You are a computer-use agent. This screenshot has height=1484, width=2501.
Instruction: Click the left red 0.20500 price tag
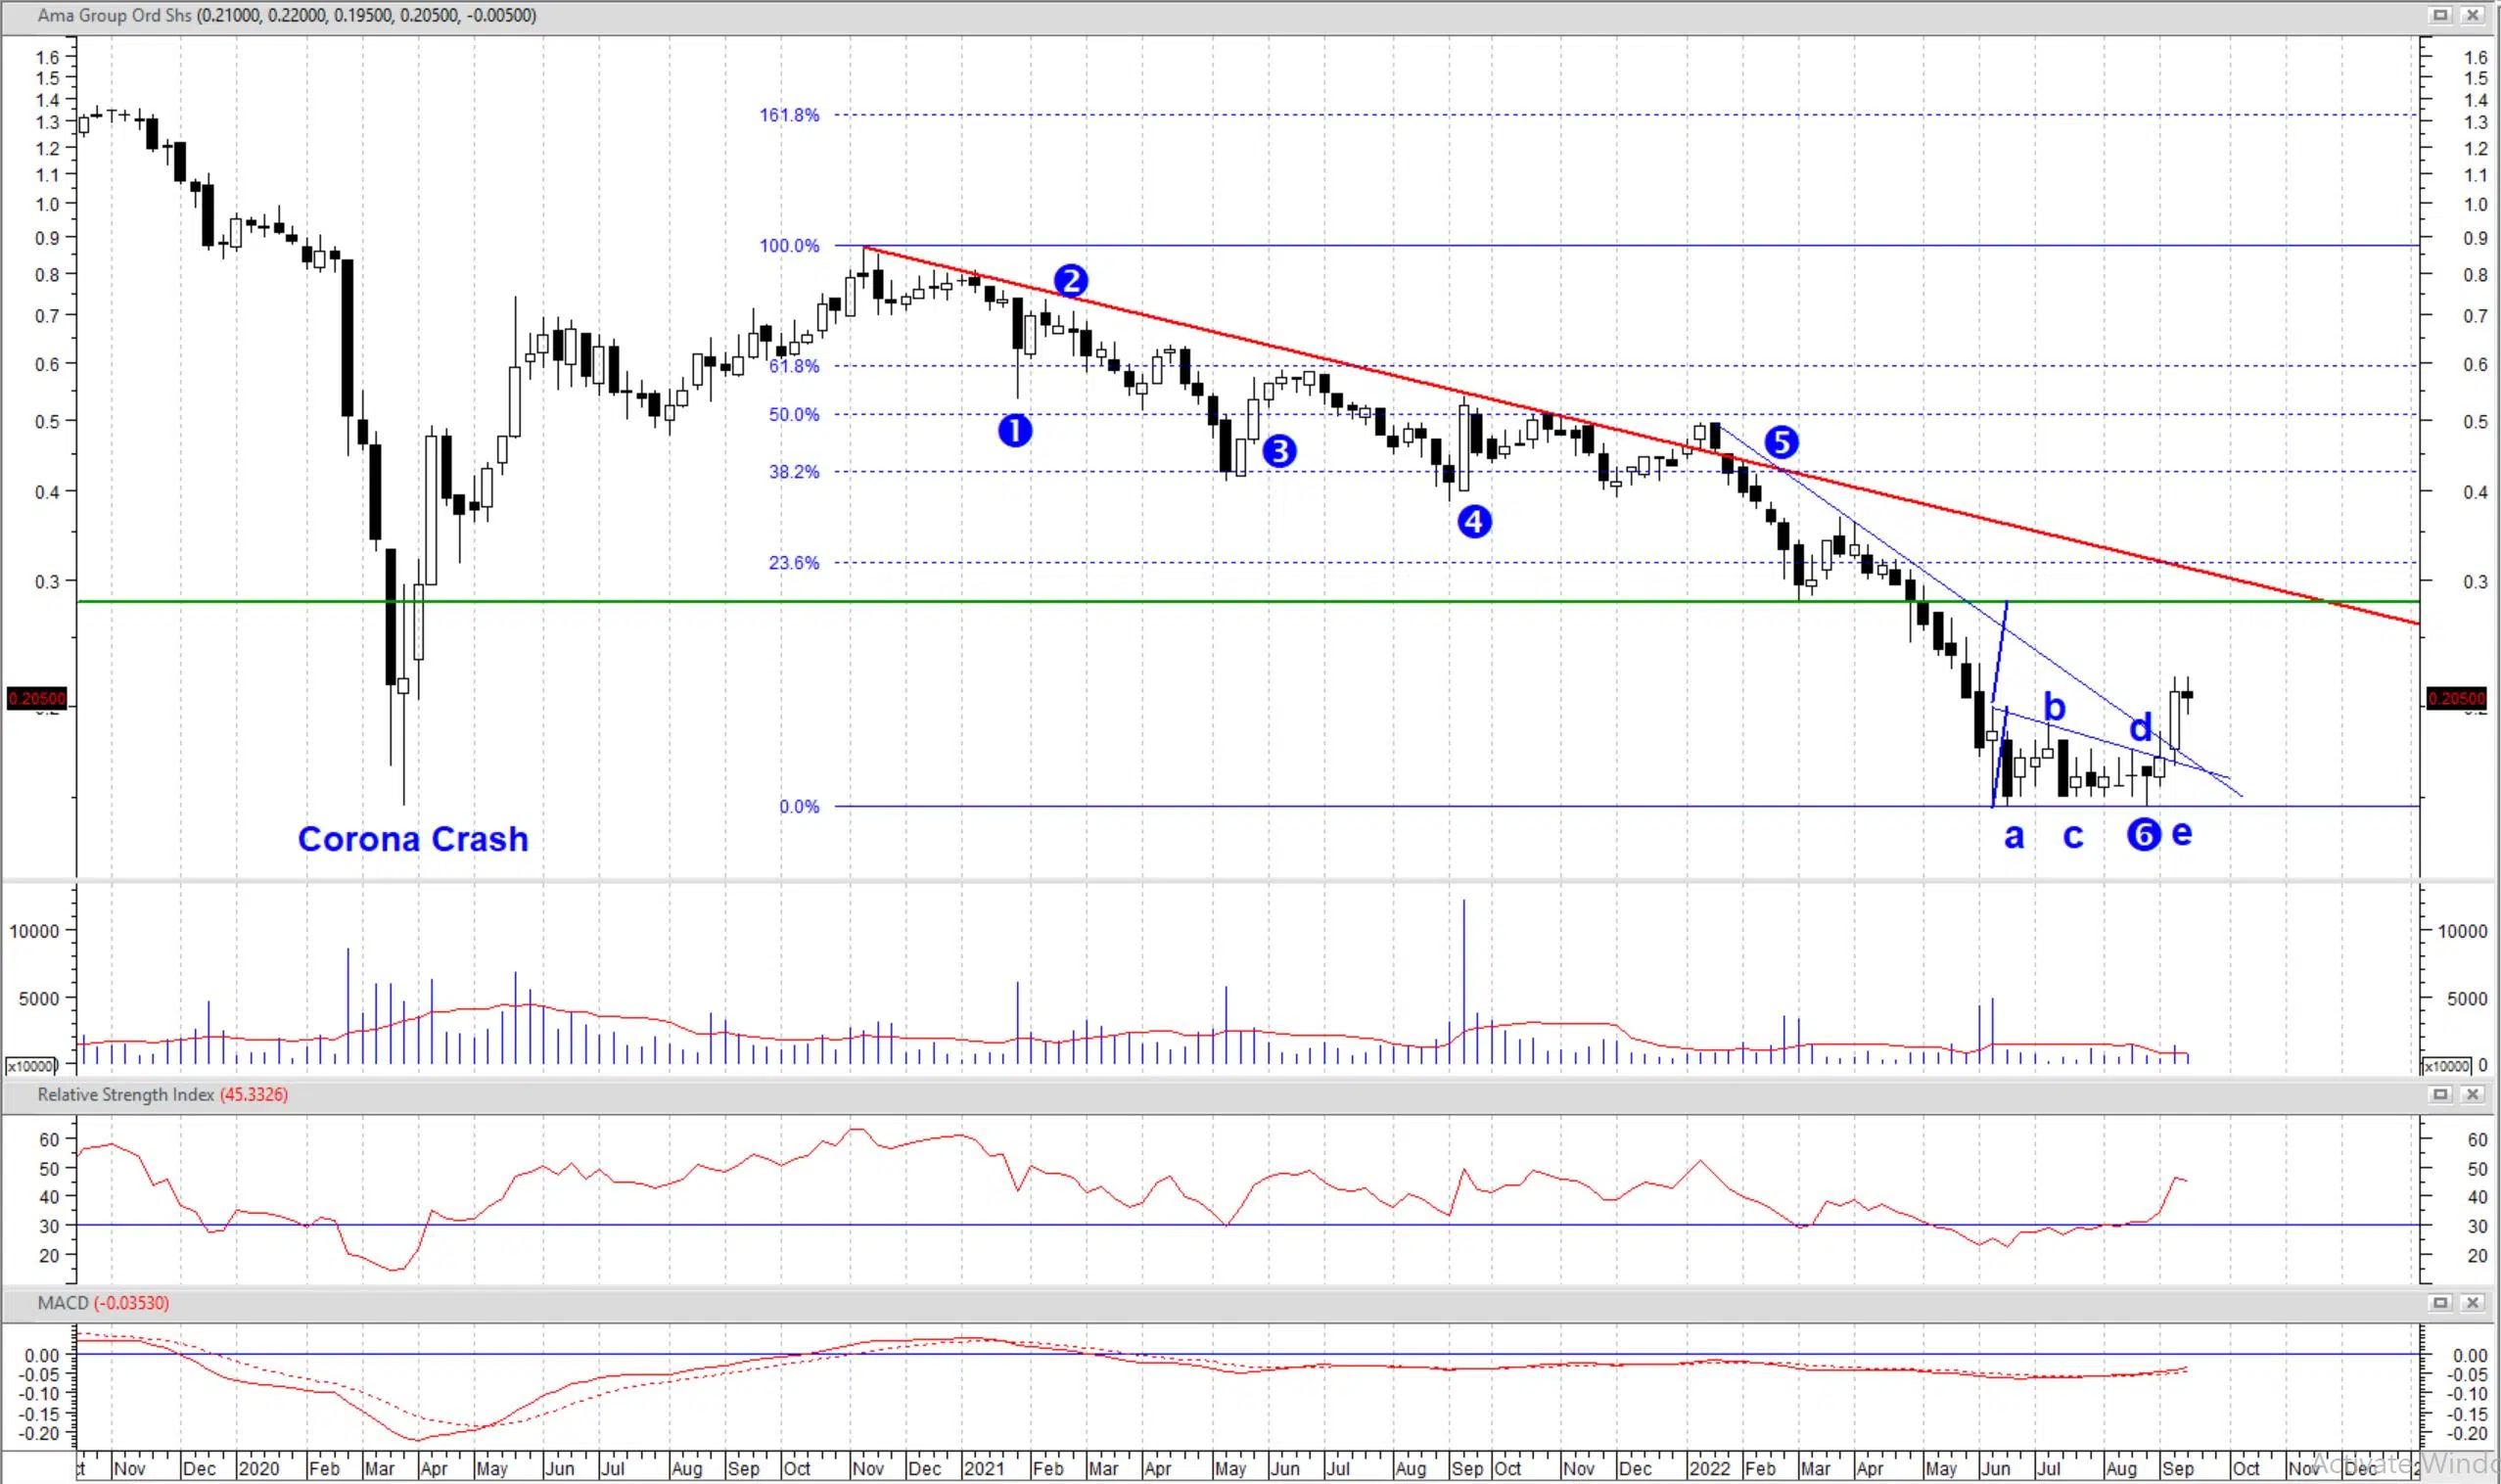tap(37, 698)
